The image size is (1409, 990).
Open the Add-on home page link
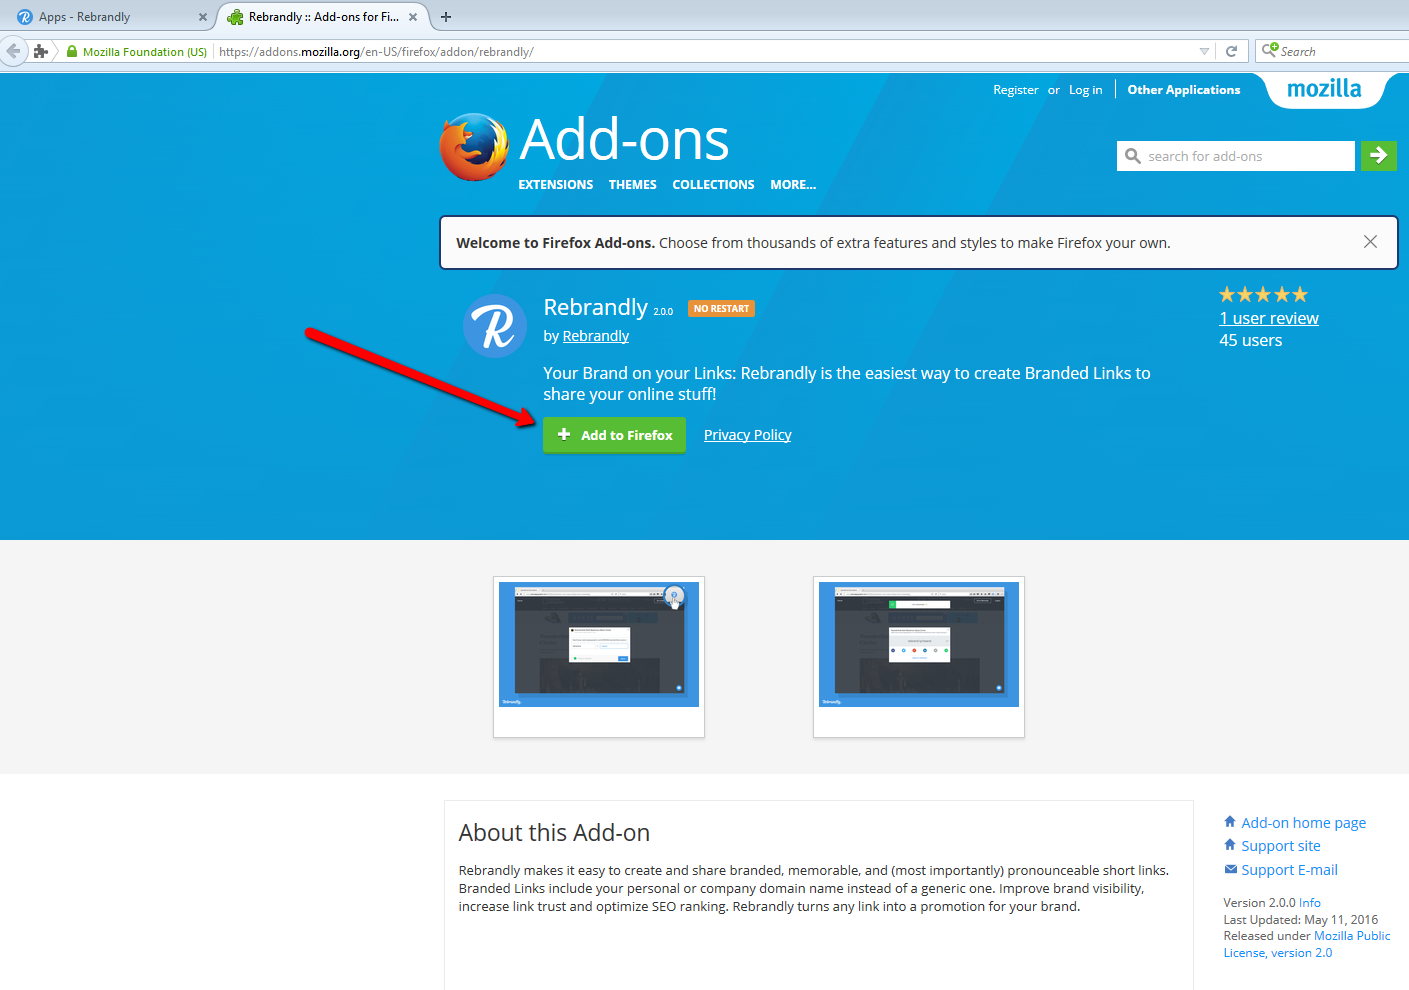click(x=1303, y=823)
